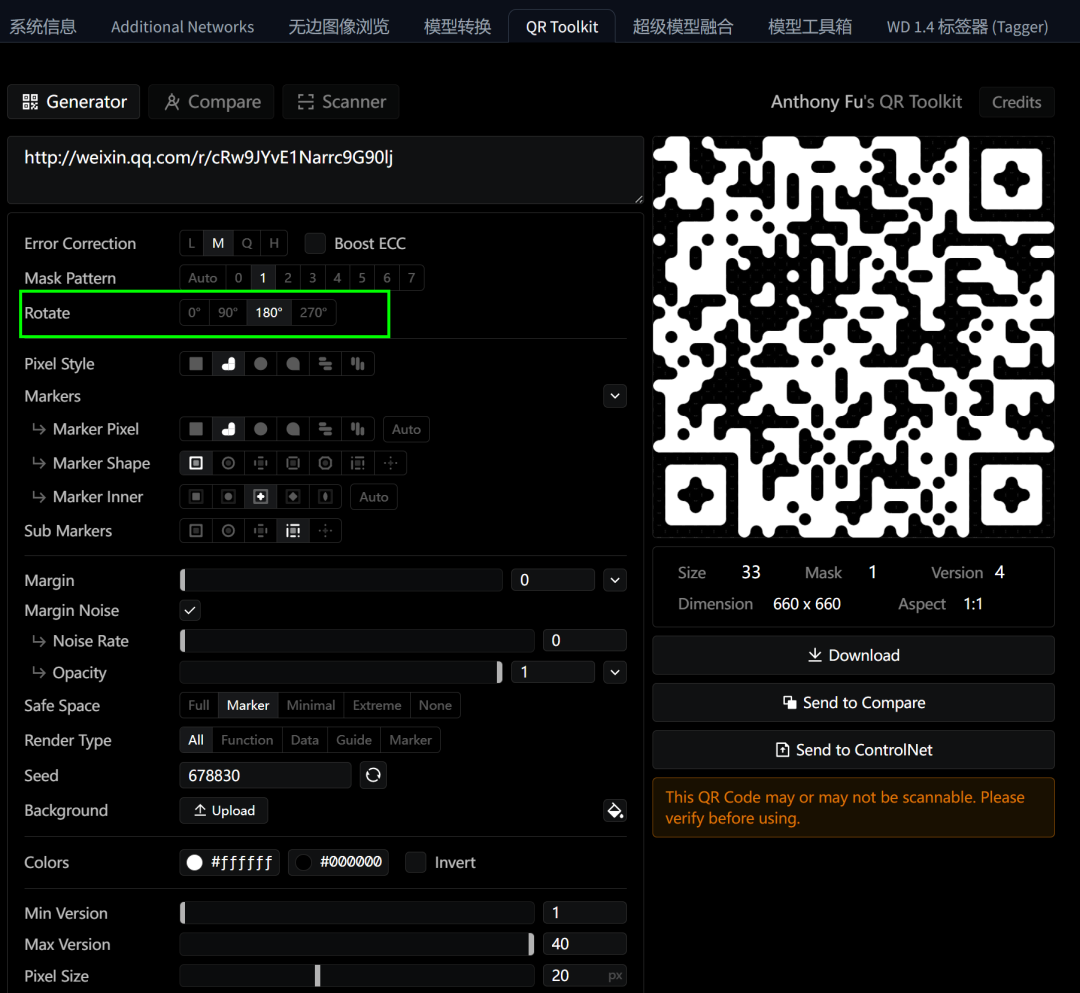
Task: Choose square Marker Inner icon
Action: pos(196,496)
